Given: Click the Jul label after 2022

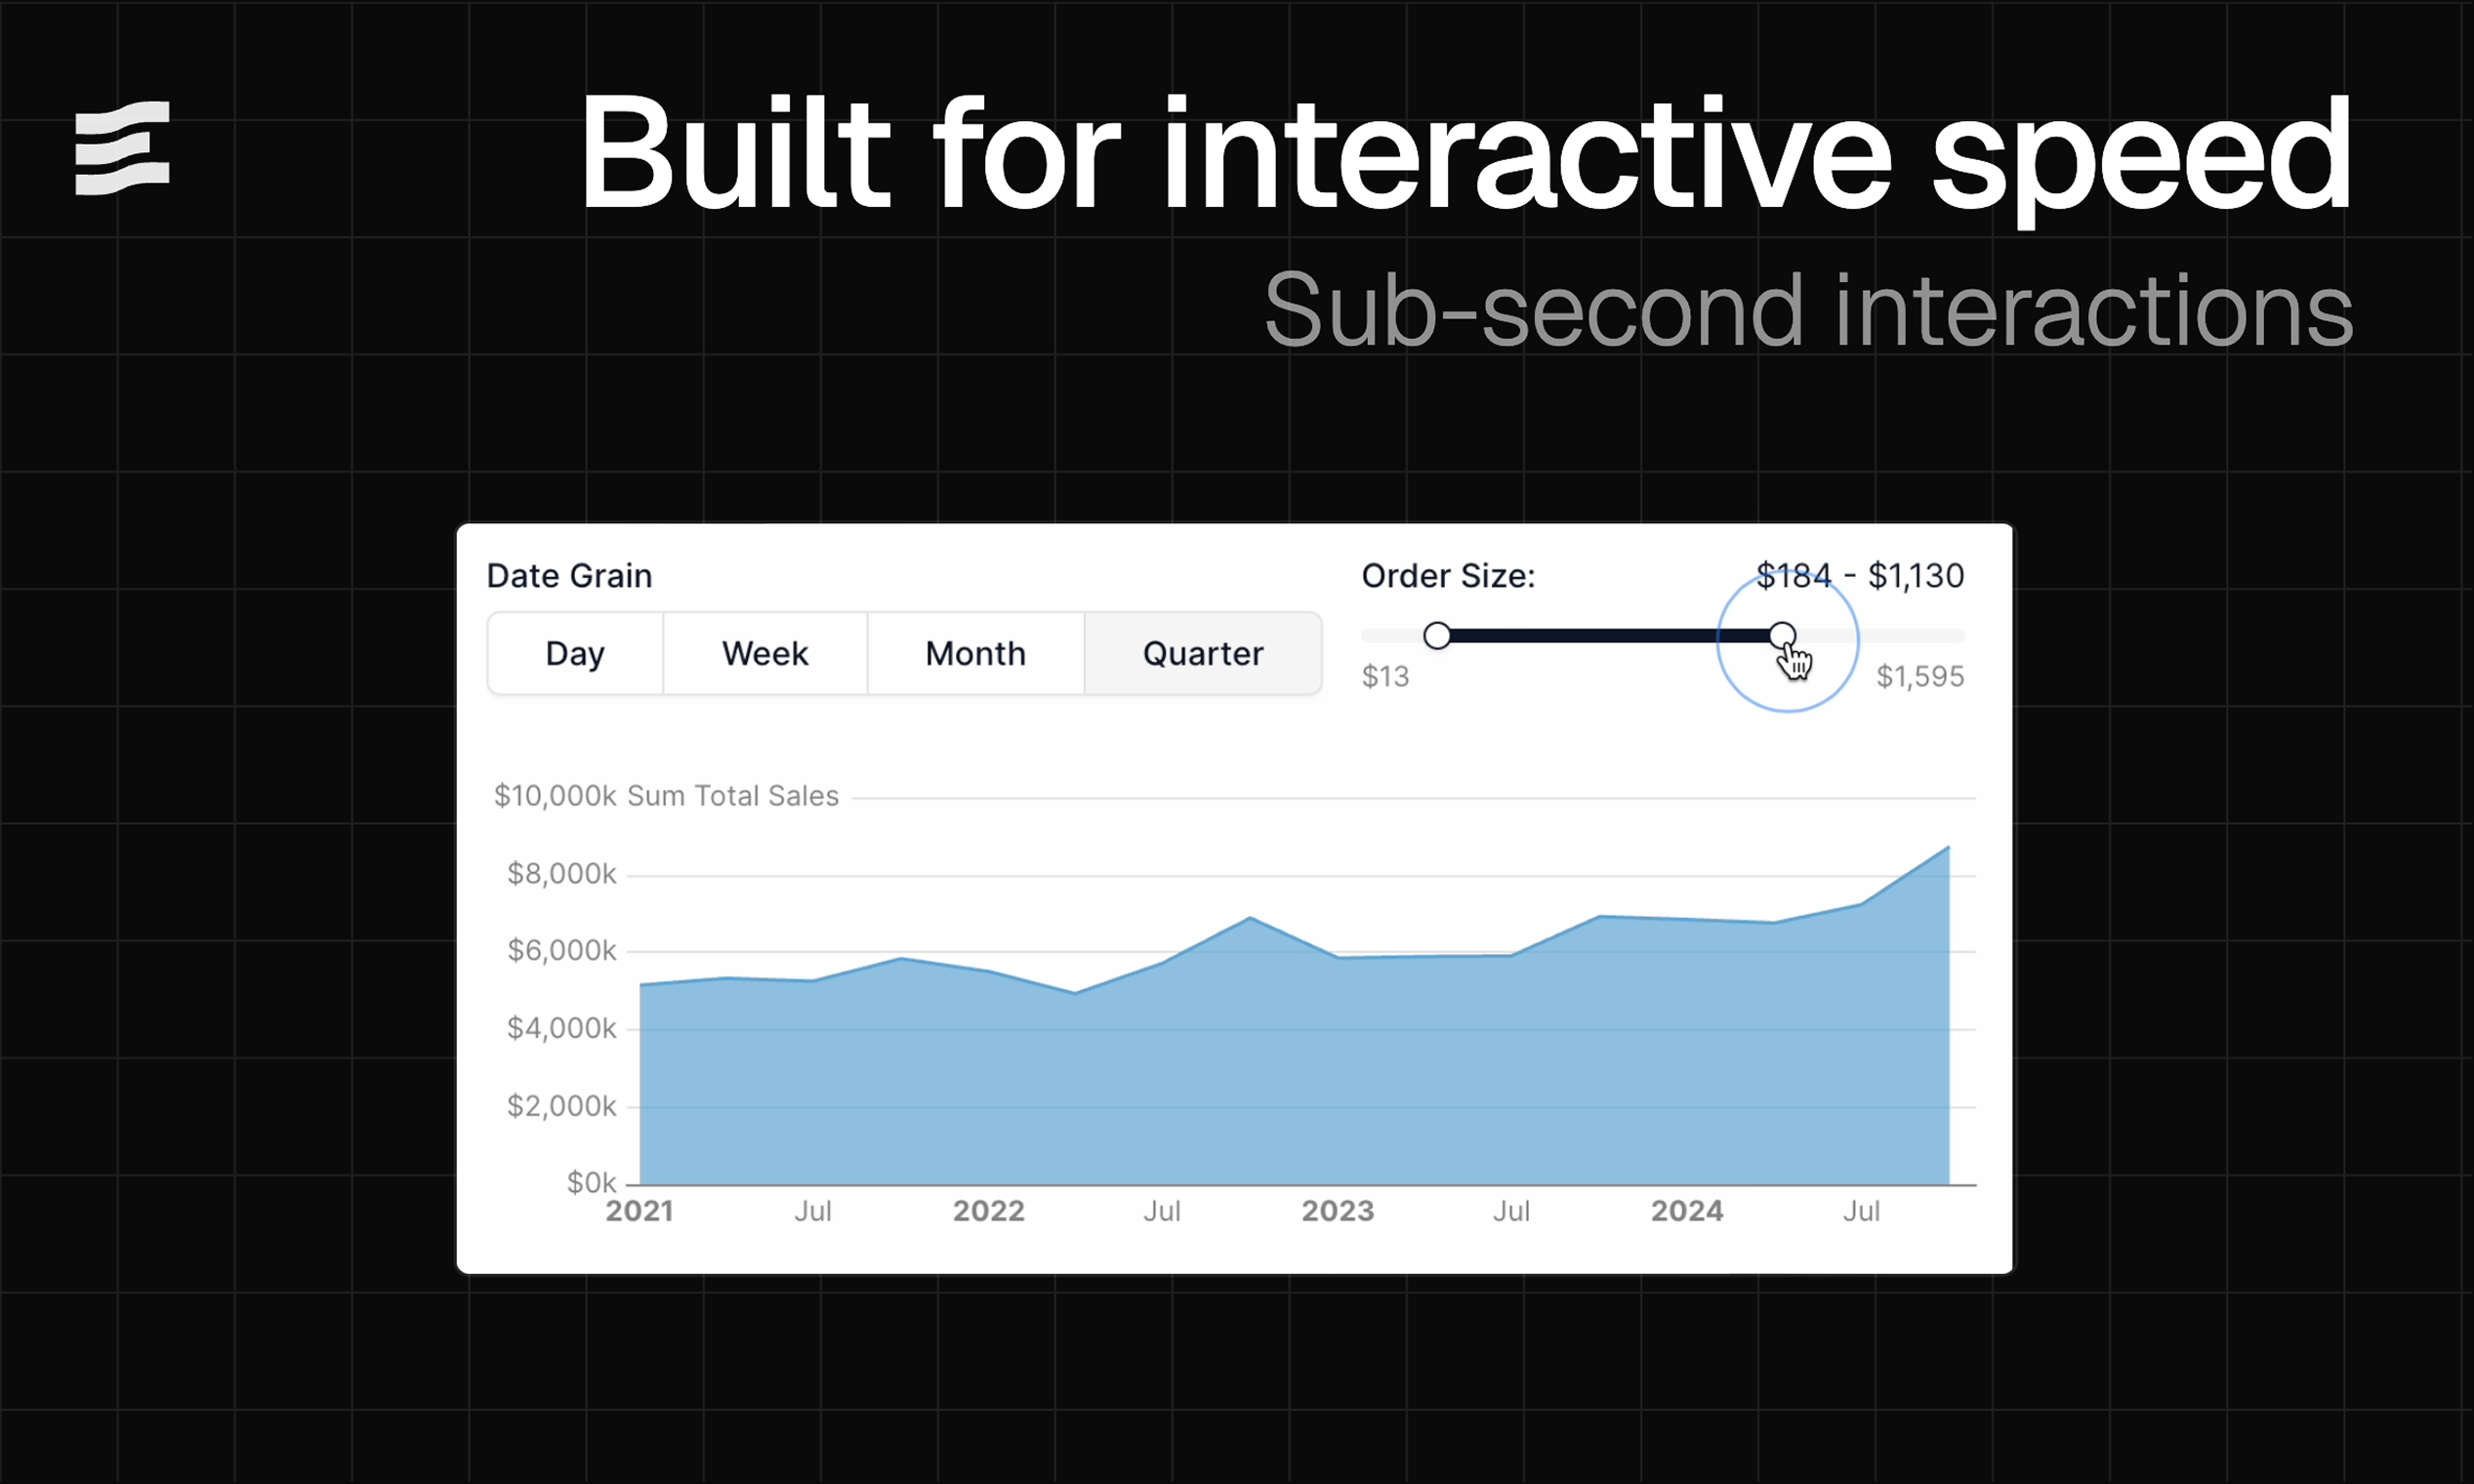Looking at the screenshot, I should click(1162, 1211).
